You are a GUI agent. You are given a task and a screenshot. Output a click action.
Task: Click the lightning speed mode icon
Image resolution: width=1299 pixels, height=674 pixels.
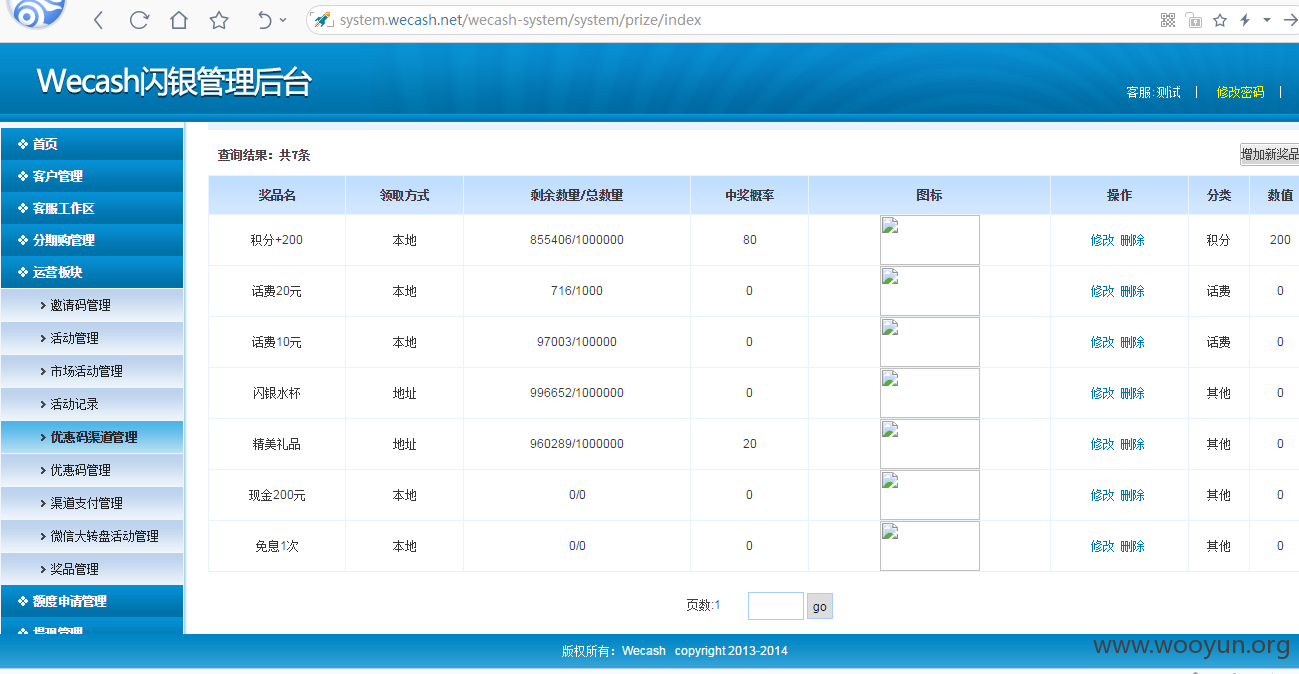1245,20
